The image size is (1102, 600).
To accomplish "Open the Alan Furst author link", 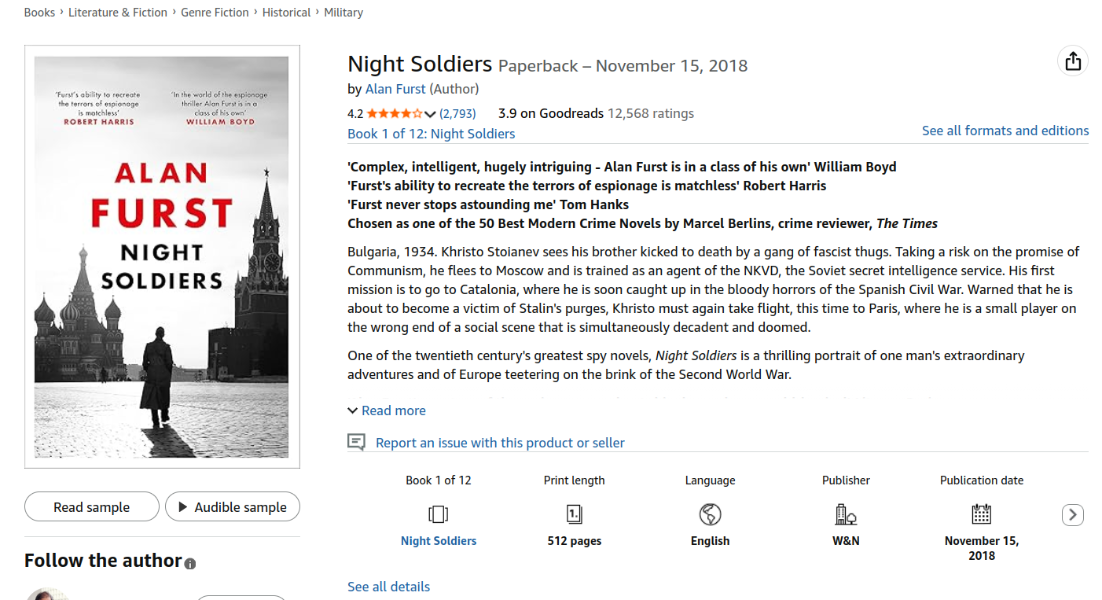I will click(395, 89).
